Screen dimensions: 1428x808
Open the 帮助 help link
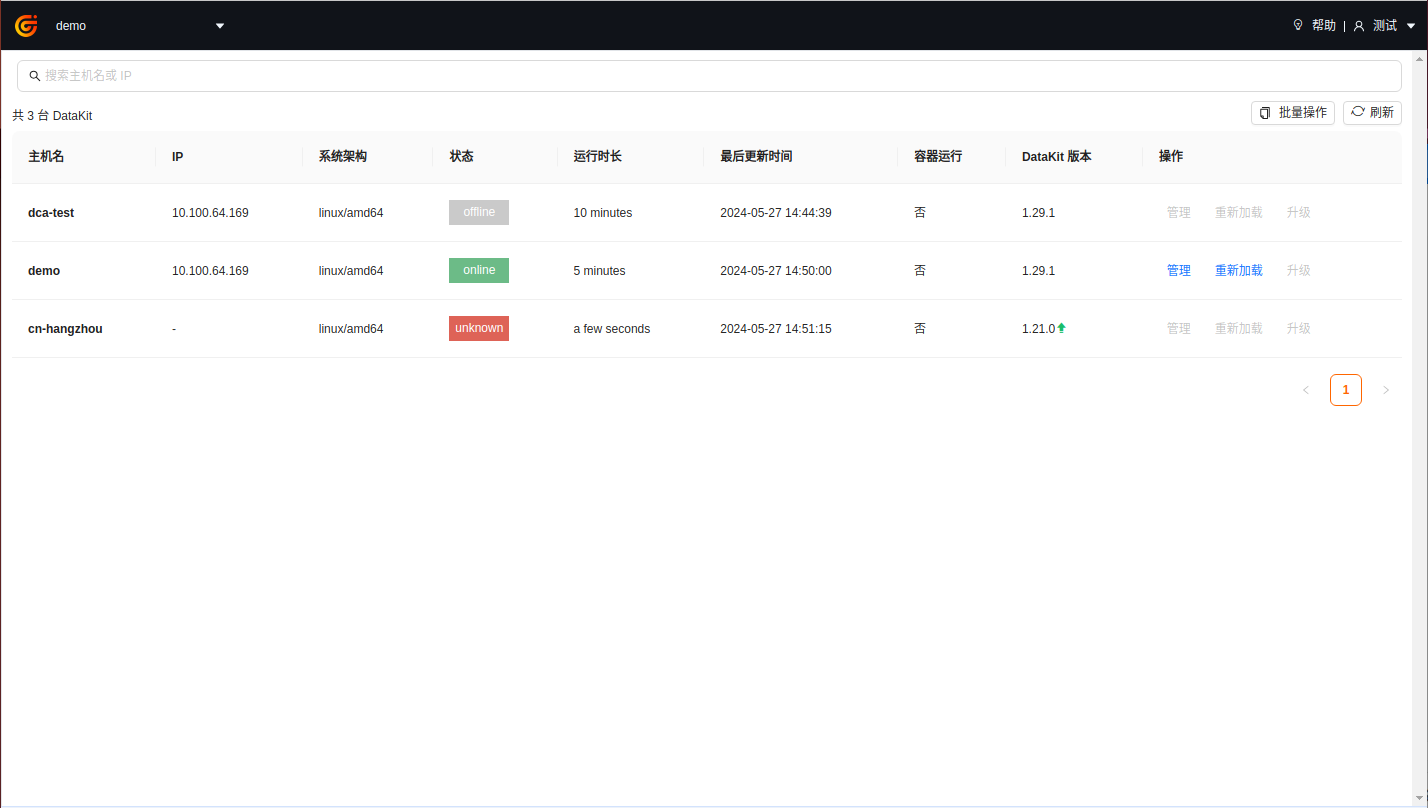pyautogui.click(x=1324, y=26)
